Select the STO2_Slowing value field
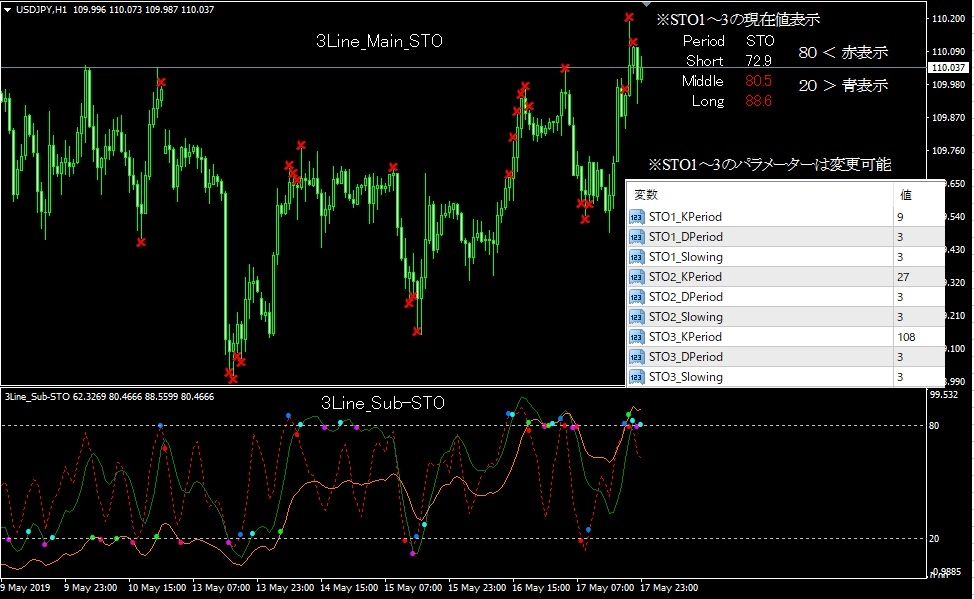This screenshot has width=974, height=599. pos(918,317)
